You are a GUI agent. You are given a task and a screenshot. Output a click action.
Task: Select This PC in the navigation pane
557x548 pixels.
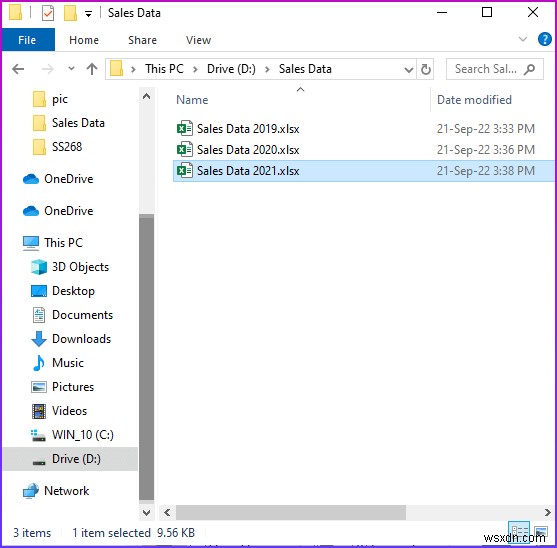(x=64, y=243)
